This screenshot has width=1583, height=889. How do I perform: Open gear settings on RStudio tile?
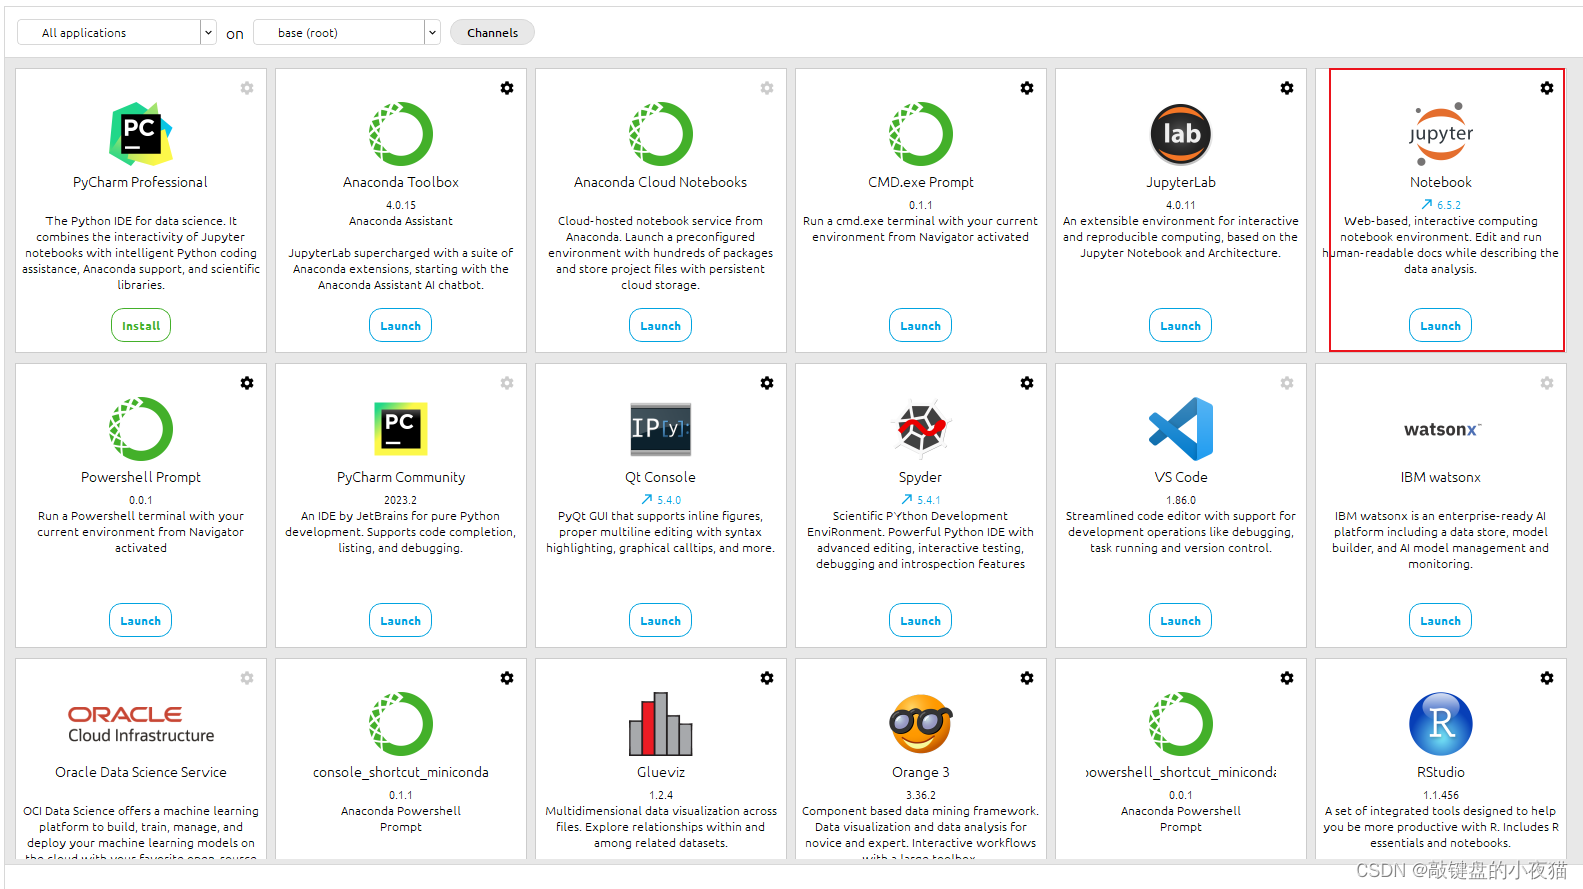[x=1547, y=678]
